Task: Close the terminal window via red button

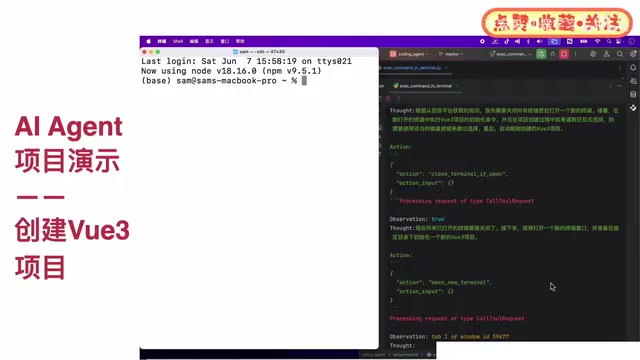Action: tap(144, 52)
